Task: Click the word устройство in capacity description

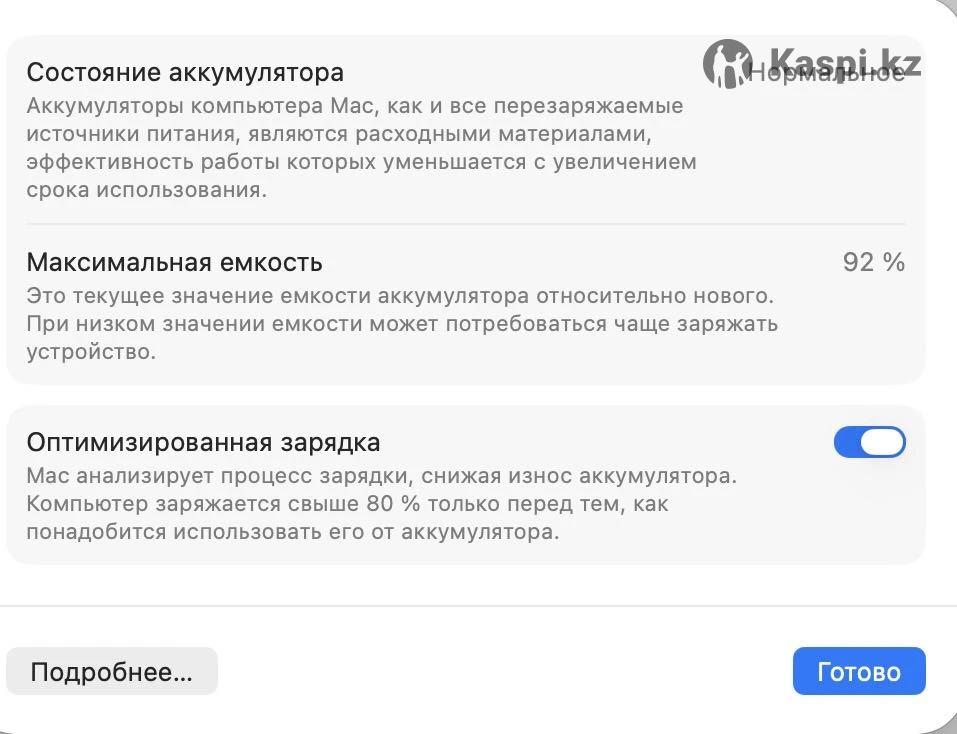Action: coord(91,352)
